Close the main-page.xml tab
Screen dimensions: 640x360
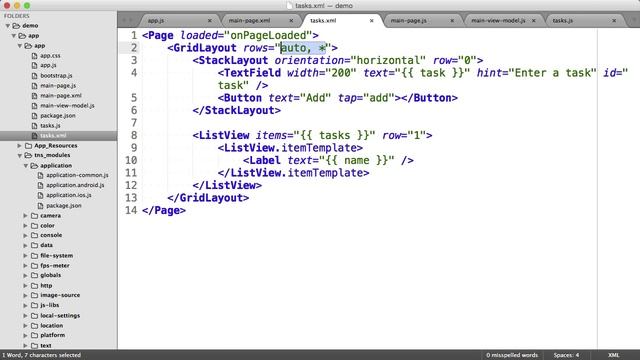pos(291,20)
